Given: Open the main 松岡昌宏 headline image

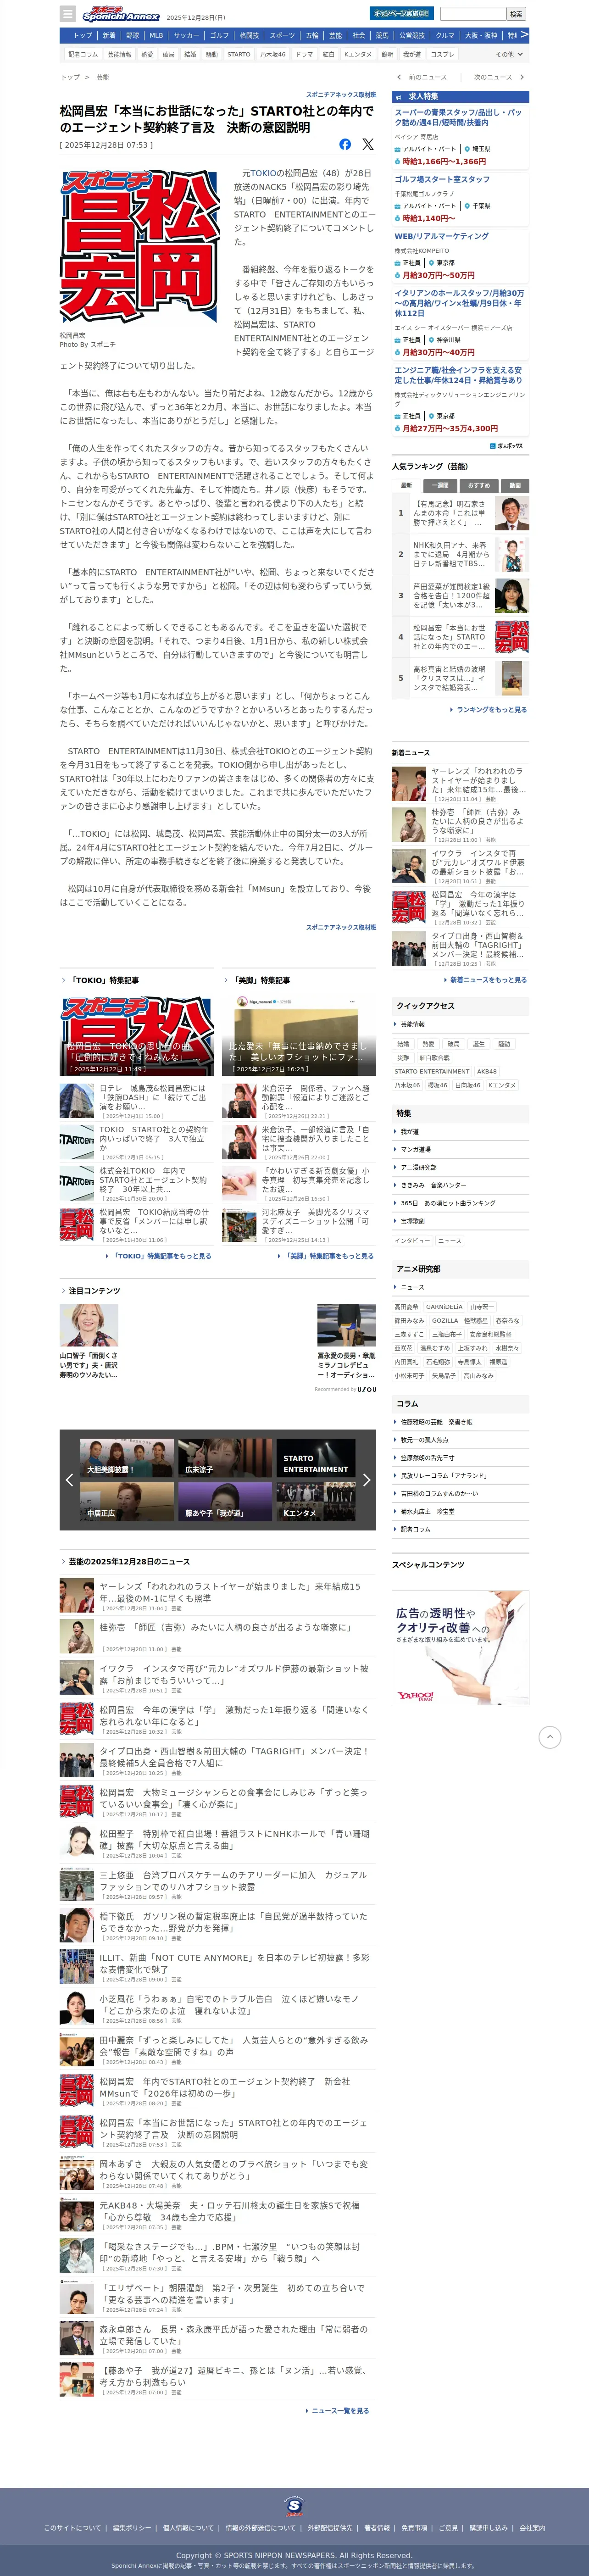Looking at the screenshot, I should point(139,247).
